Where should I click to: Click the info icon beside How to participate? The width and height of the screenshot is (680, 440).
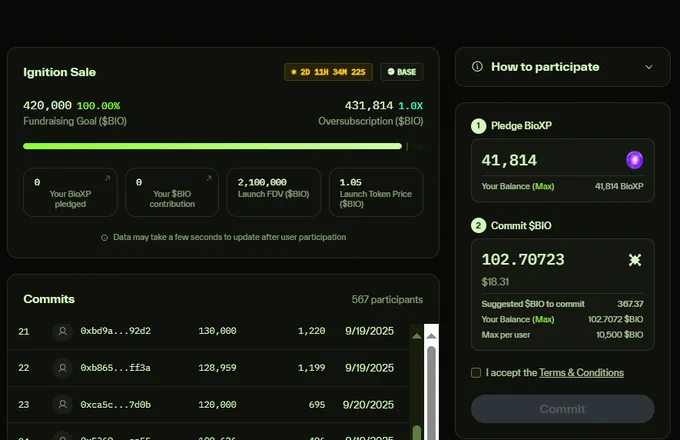pos(477,67)
